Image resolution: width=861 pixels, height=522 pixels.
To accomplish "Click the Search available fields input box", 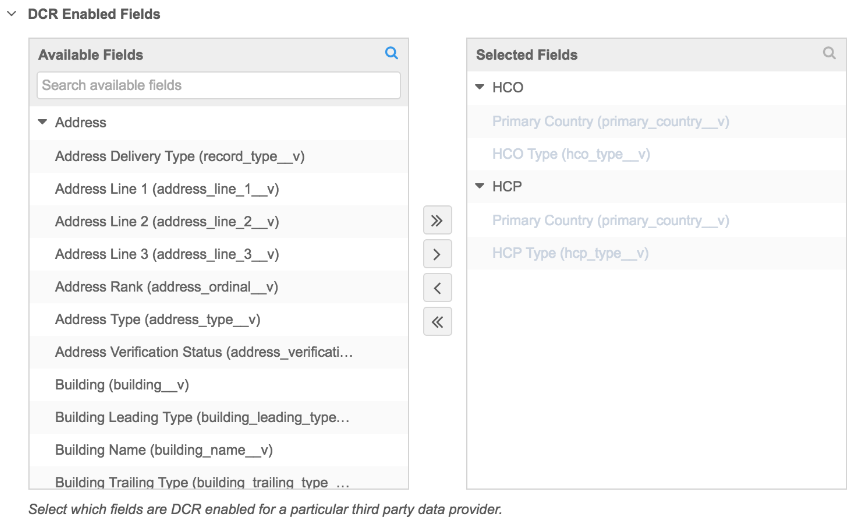I will pos(218,85).
